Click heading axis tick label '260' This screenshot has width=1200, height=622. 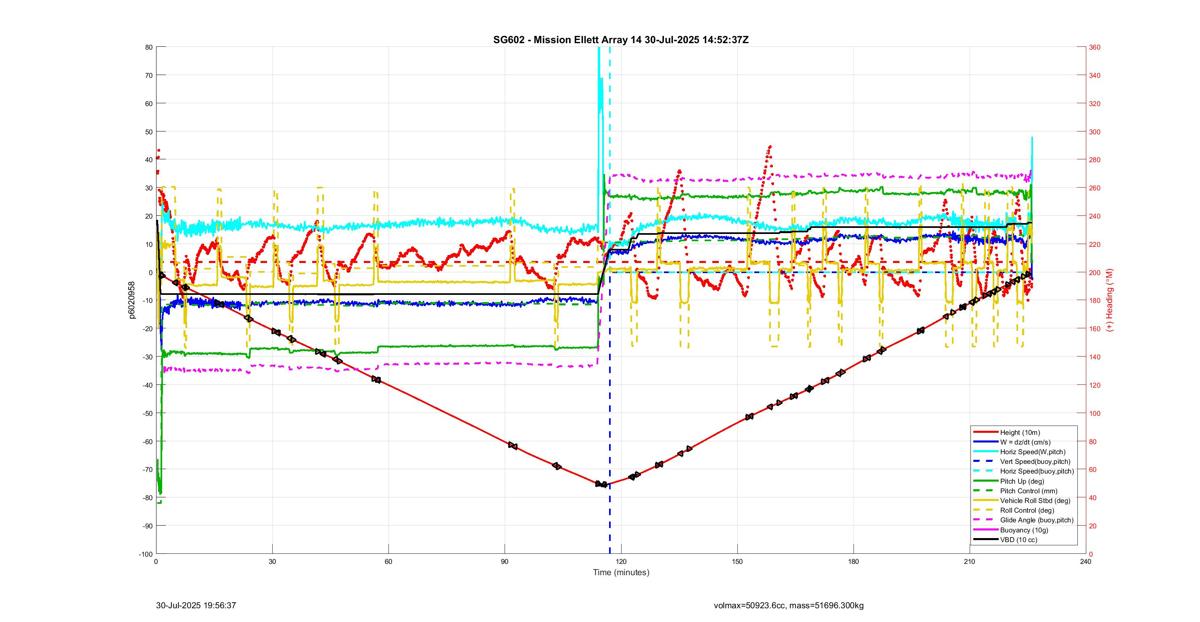1095,188
